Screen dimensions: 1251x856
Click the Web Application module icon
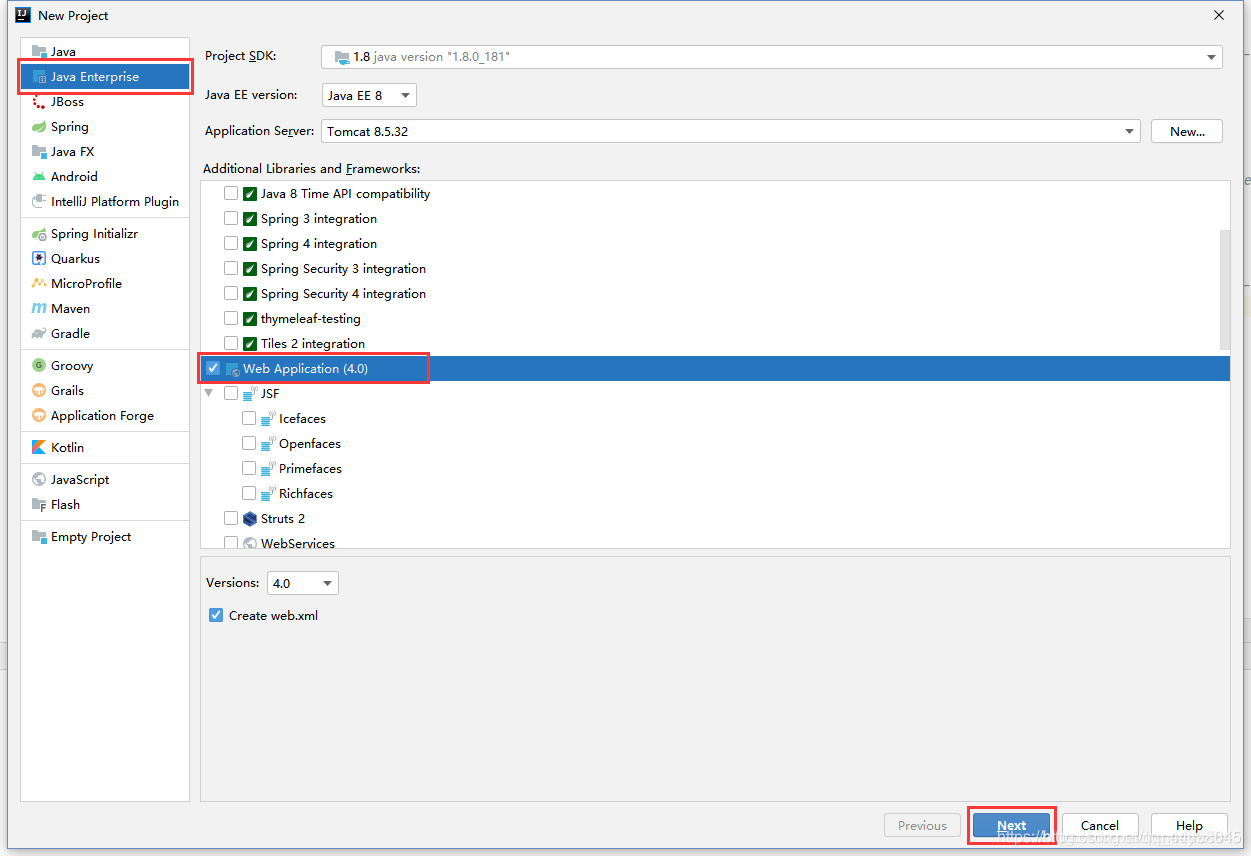[232, 369]
